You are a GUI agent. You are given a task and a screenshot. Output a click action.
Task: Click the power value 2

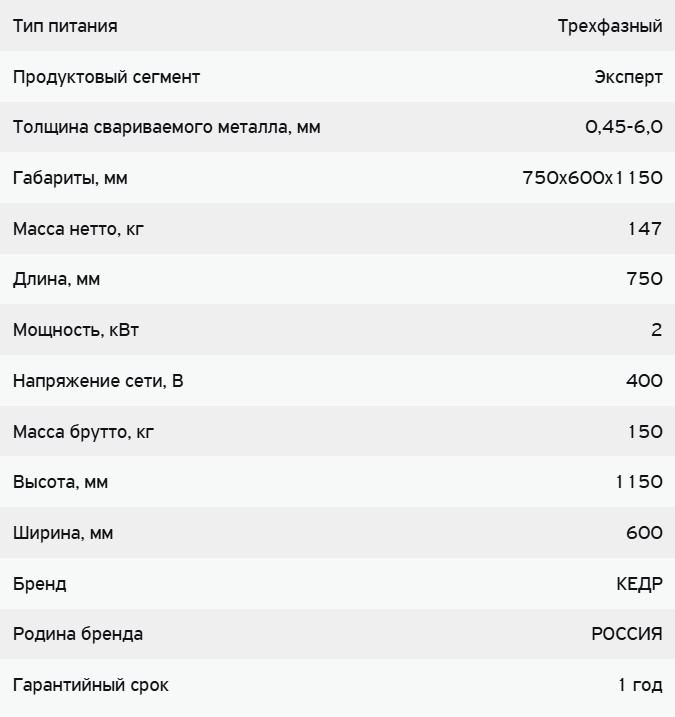pos(657,330)
